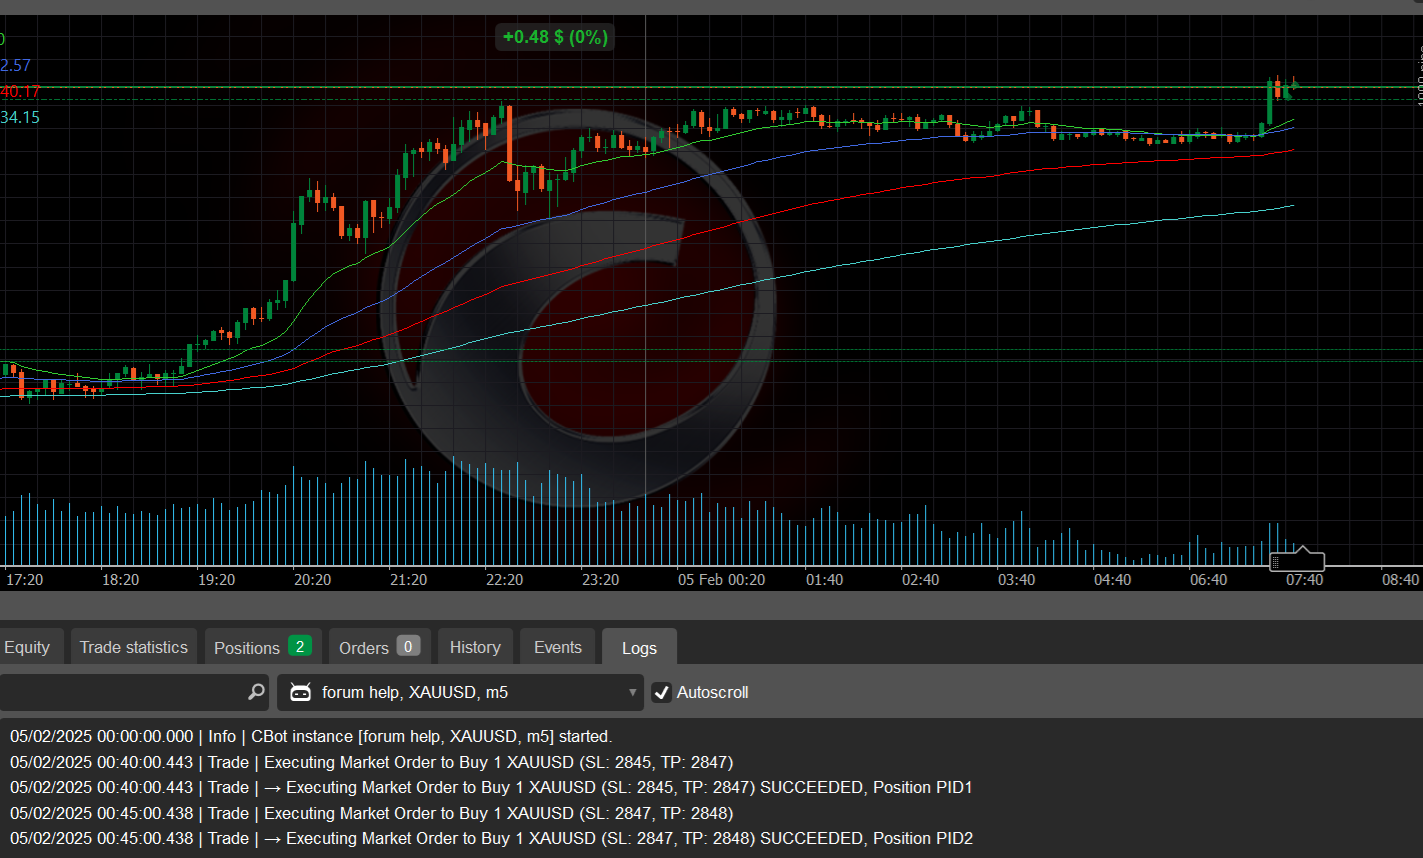Viewport: 1423px width, 858px height.
Task: Select the SUCCEEDED Position PID2 log line
Action: (491, 838)
